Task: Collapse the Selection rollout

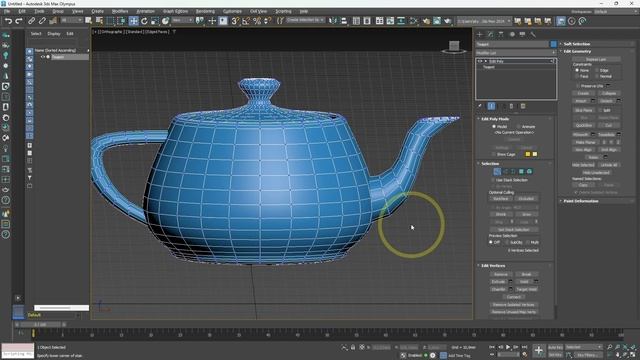Action: [490, 163]
